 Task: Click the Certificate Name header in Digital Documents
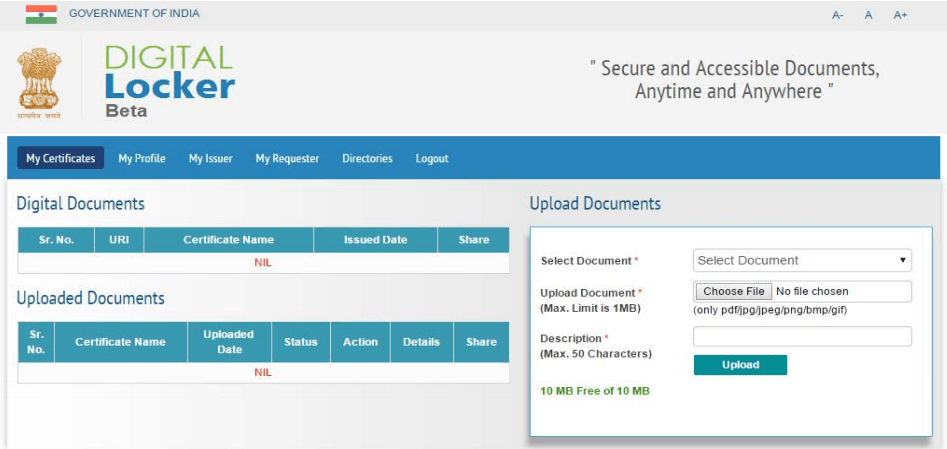(x=229, y=240)
